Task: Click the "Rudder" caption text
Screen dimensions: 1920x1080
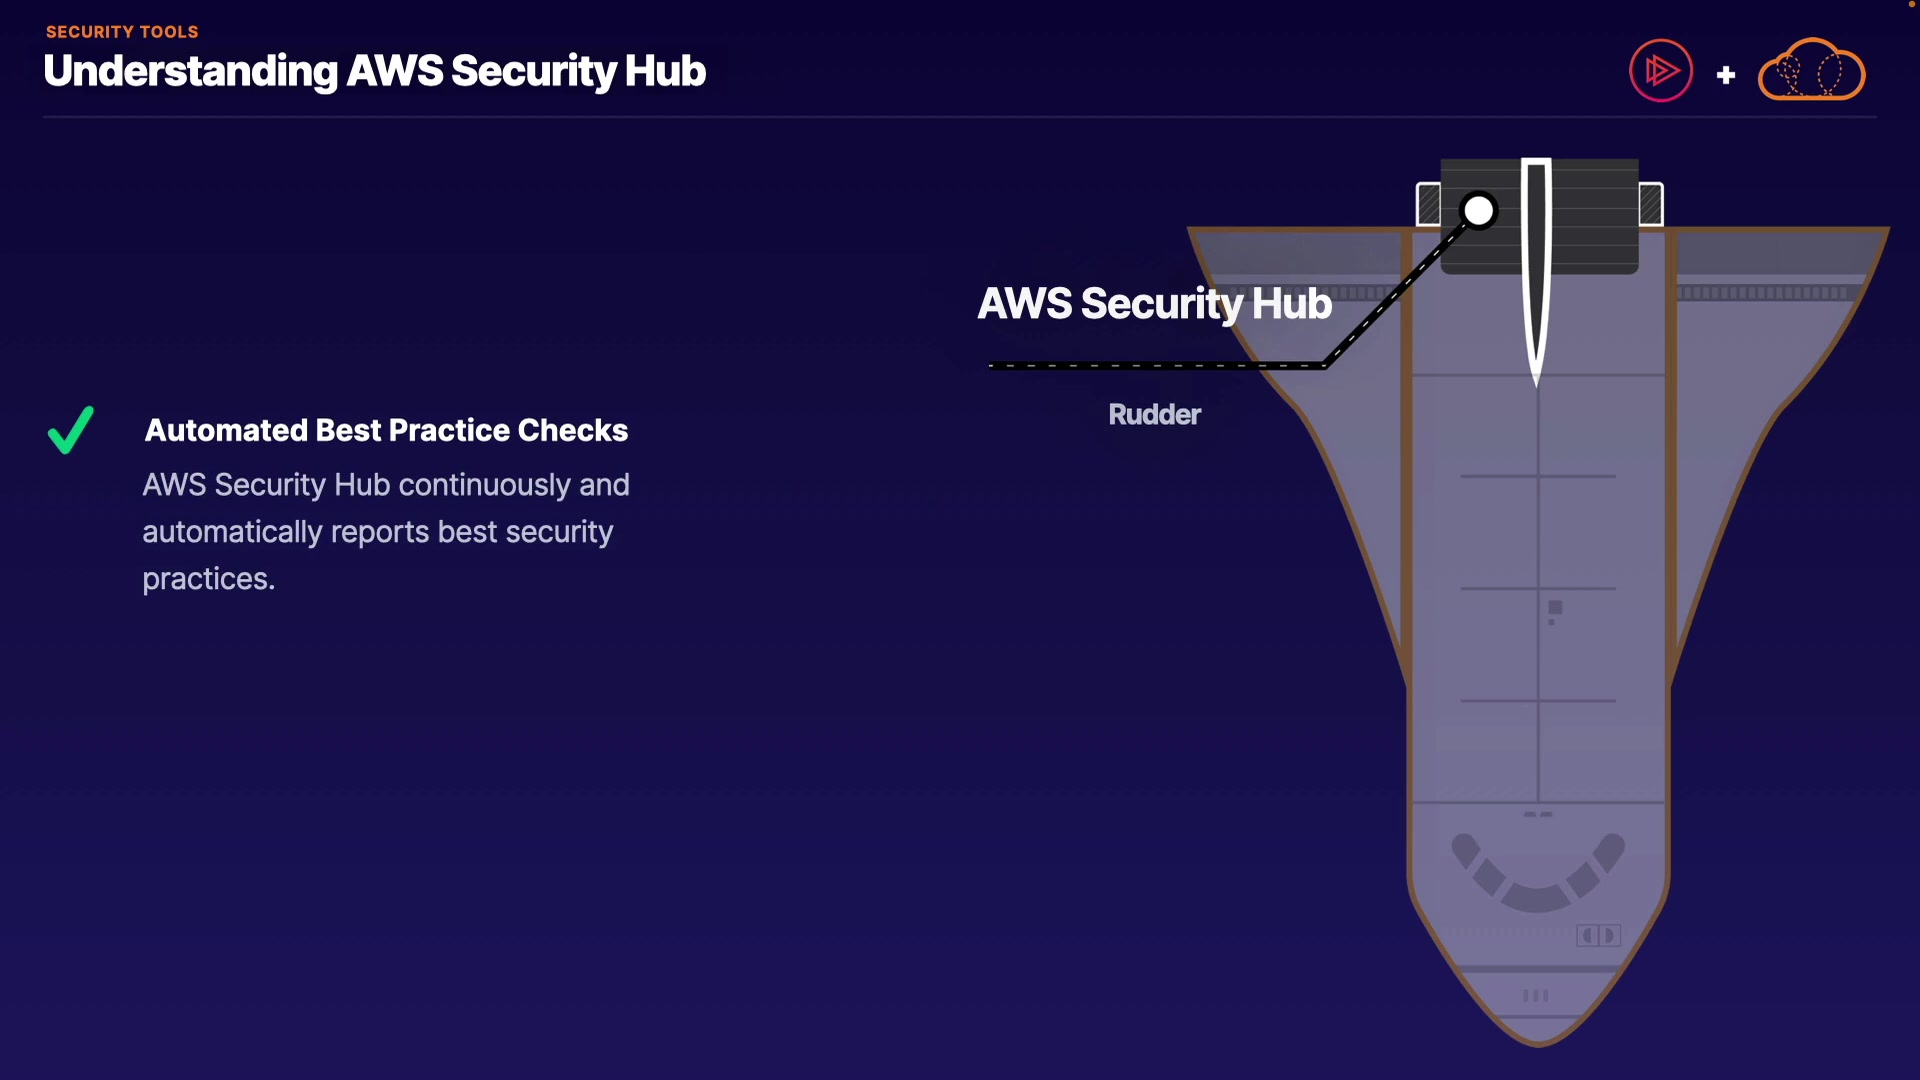Action: click(1154, 414)
